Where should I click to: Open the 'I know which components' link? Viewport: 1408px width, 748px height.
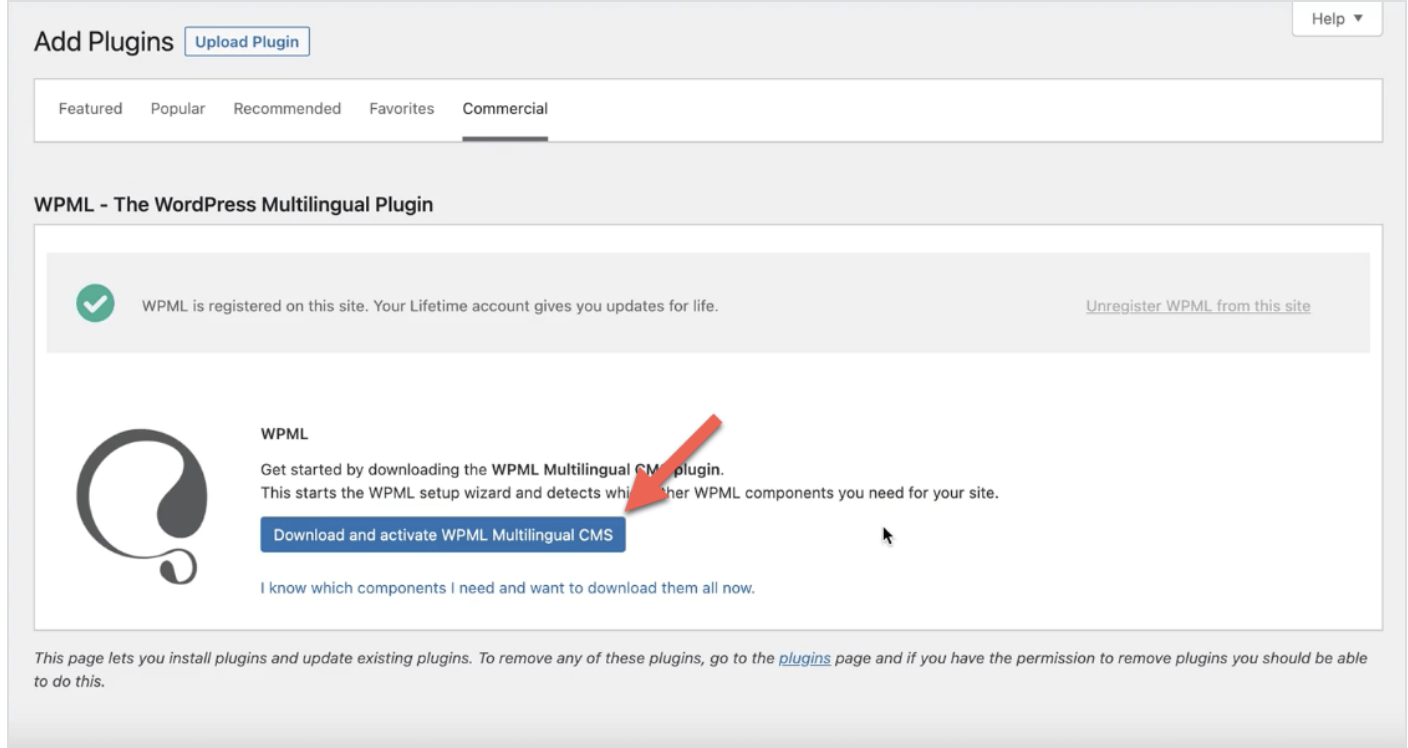[x=507, y=588]
